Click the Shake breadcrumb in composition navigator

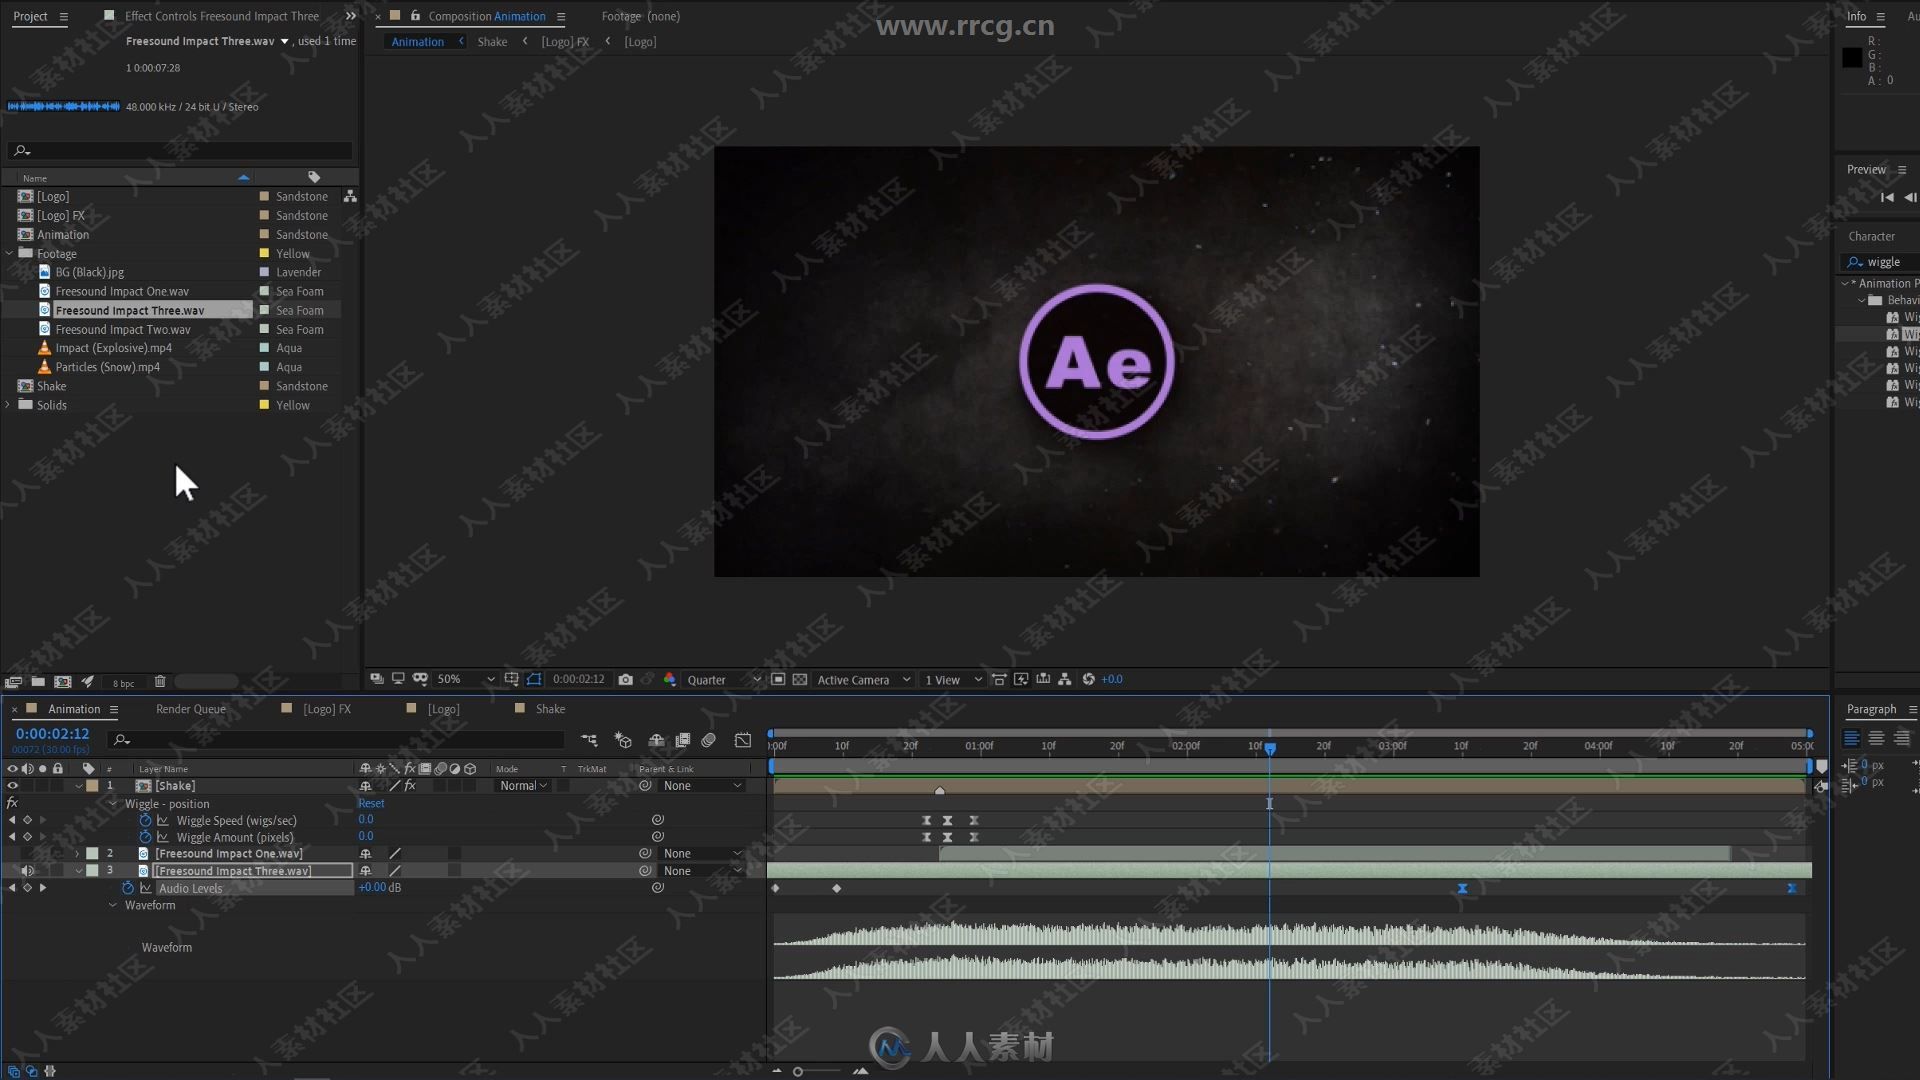(492, 42)
